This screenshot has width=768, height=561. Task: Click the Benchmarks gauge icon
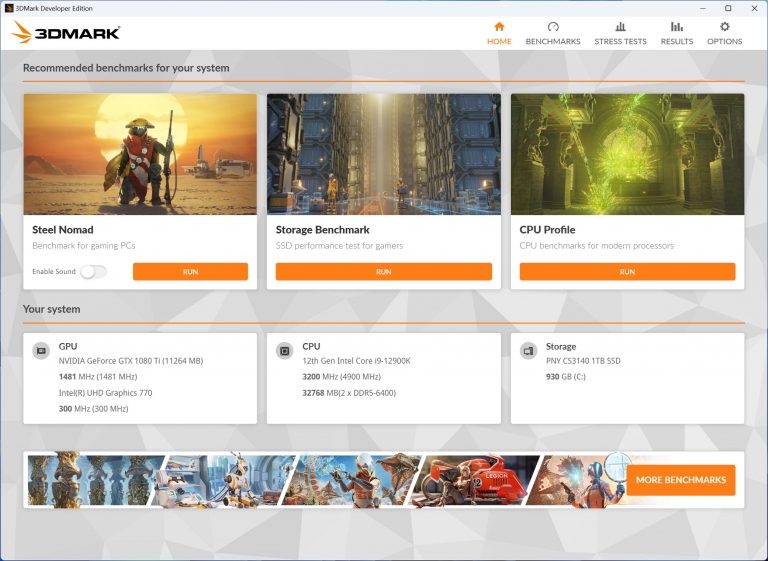click(553, 26)
